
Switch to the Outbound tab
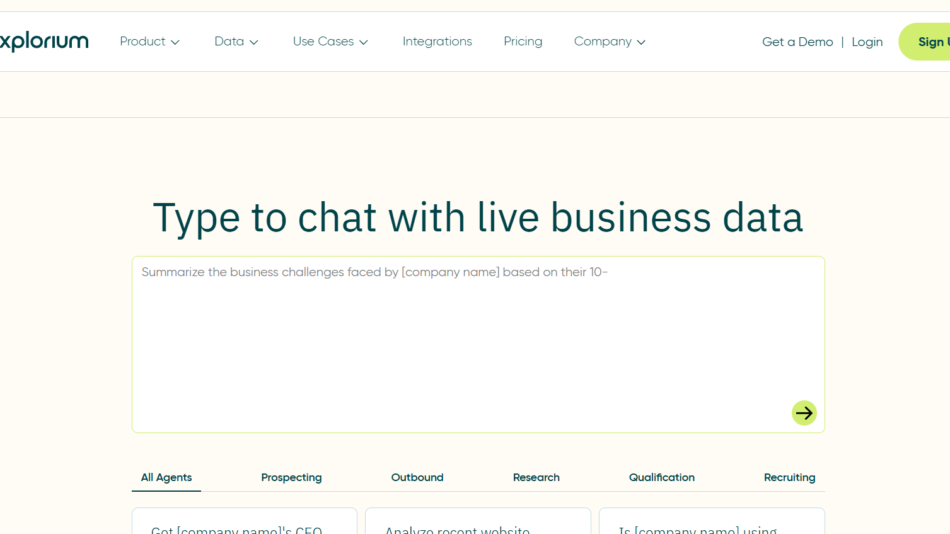(417, 478)
